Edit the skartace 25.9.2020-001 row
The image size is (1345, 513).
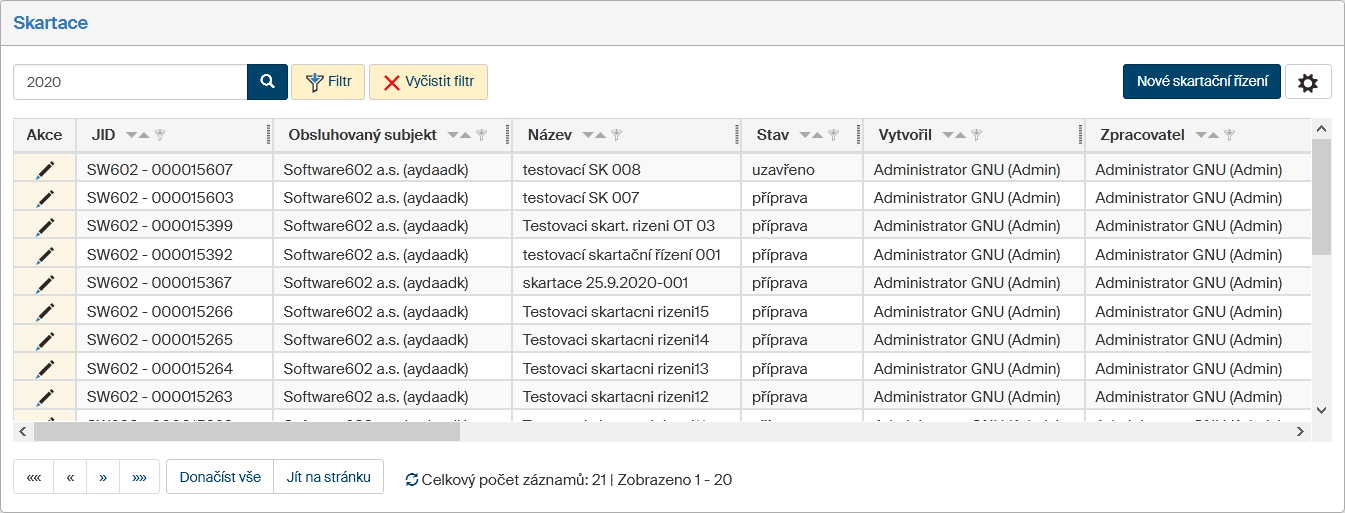[44, 283]
